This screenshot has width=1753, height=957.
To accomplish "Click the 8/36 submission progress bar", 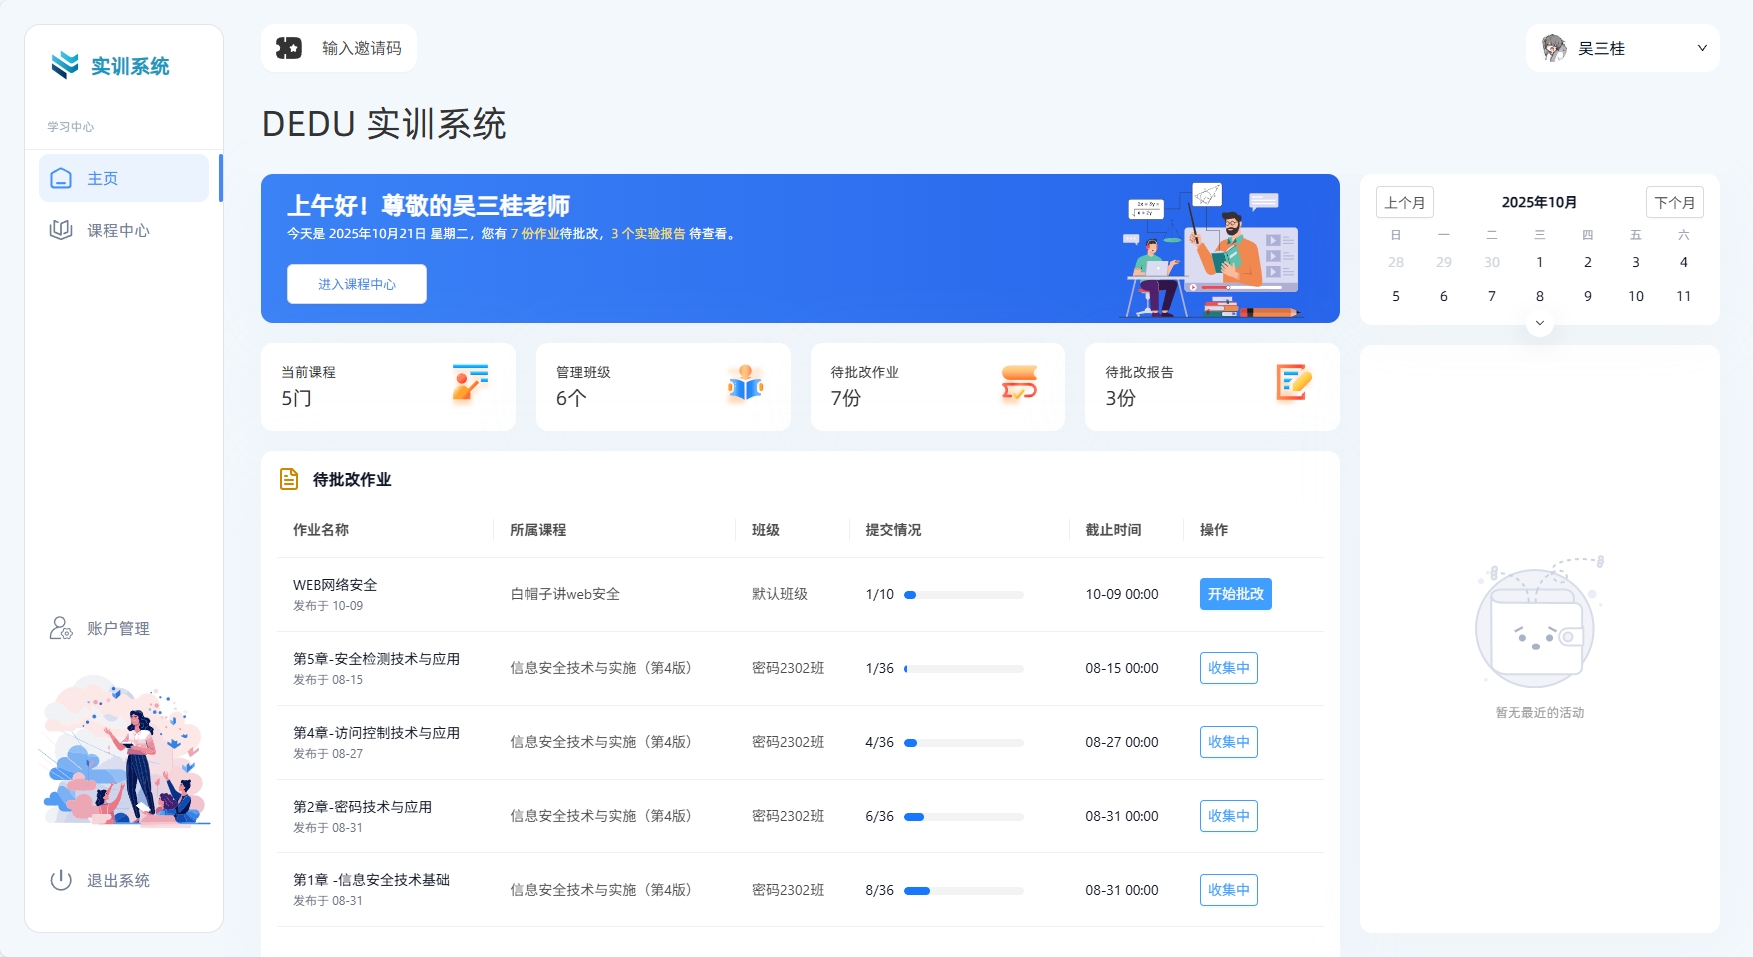I will point(963,890).
